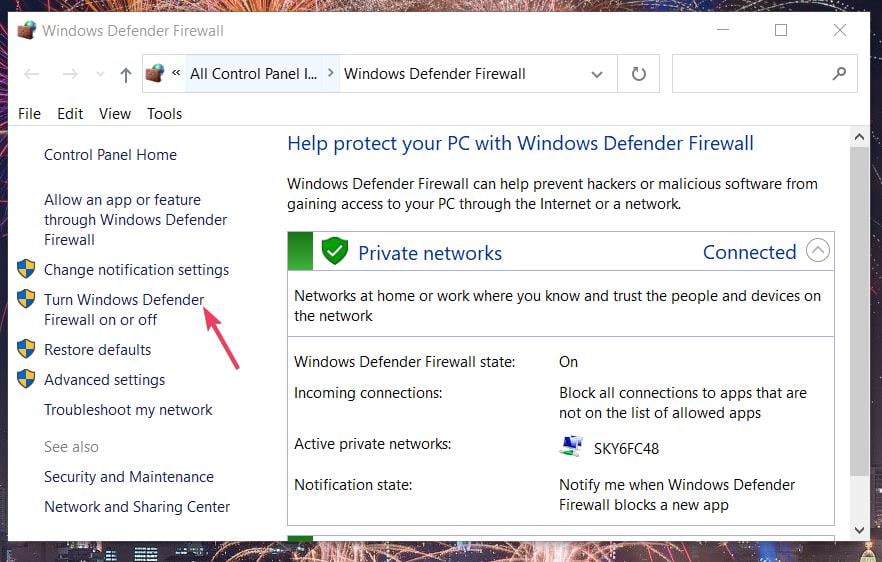Viewport: 882px width, 562px height.
Task: Open Allow an app or feature link
Action: 136,219
